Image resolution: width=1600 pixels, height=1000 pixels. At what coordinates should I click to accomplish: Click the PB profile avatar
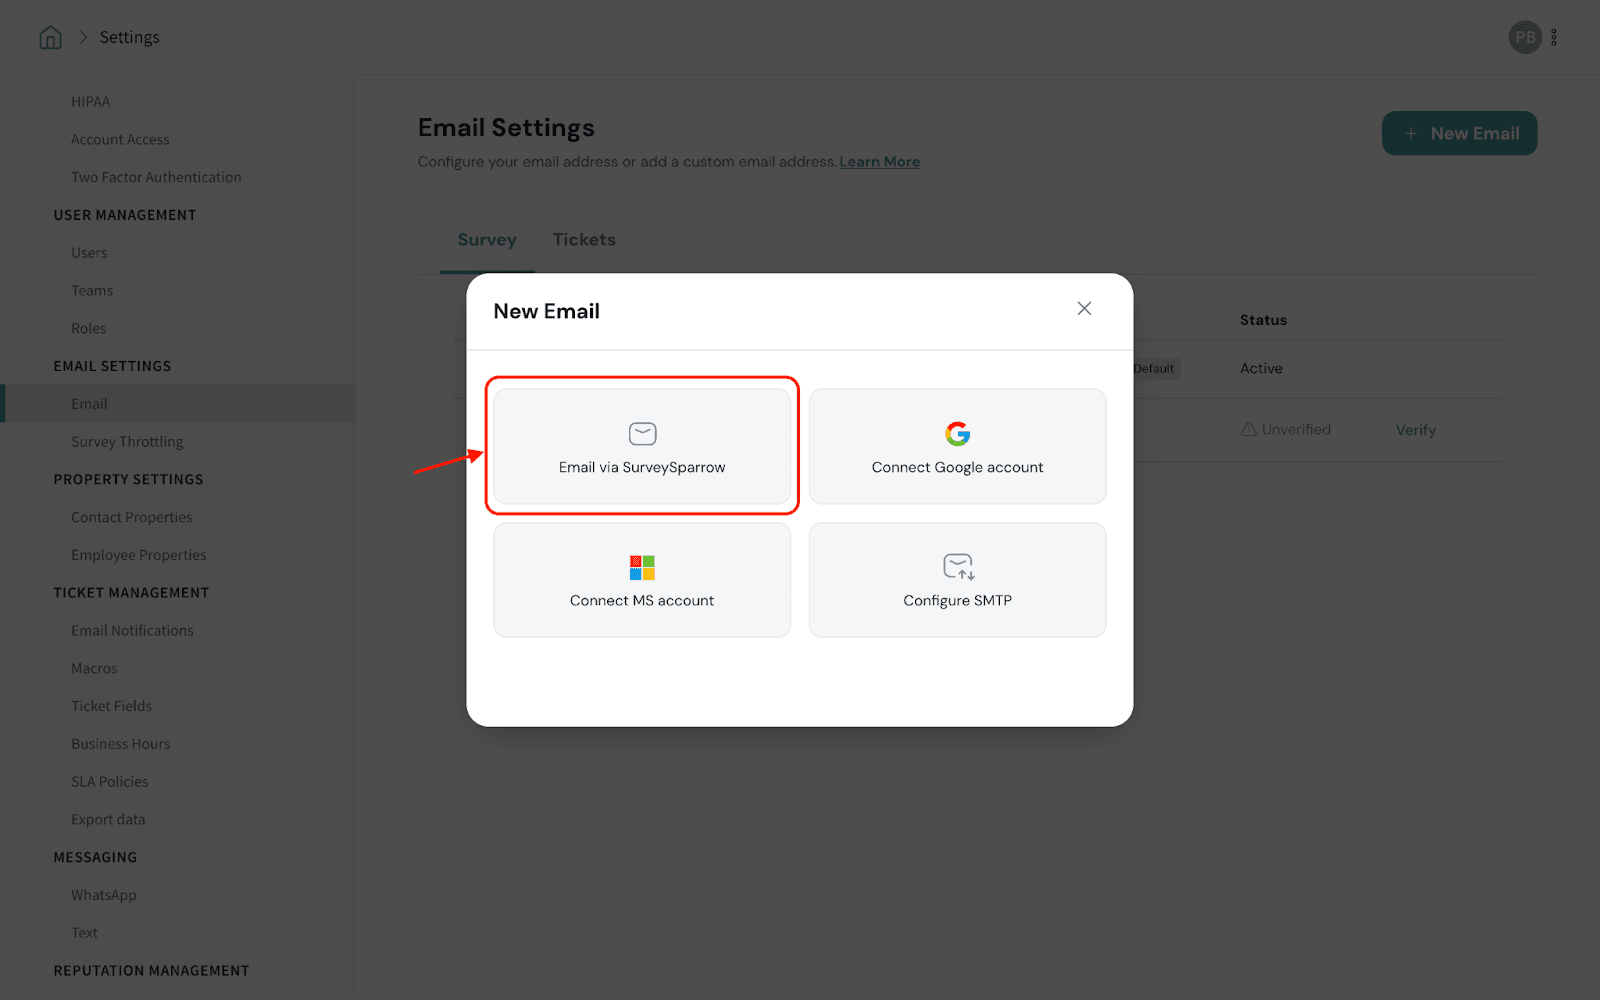[1524, 38]
